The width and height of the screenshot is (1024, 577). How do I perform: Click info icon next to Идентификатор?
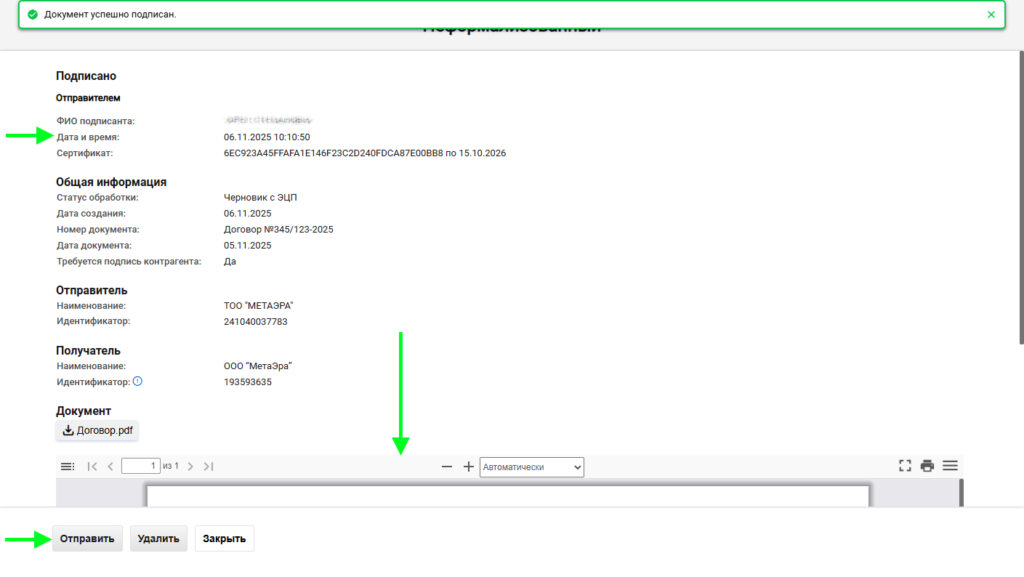[138, 381]
